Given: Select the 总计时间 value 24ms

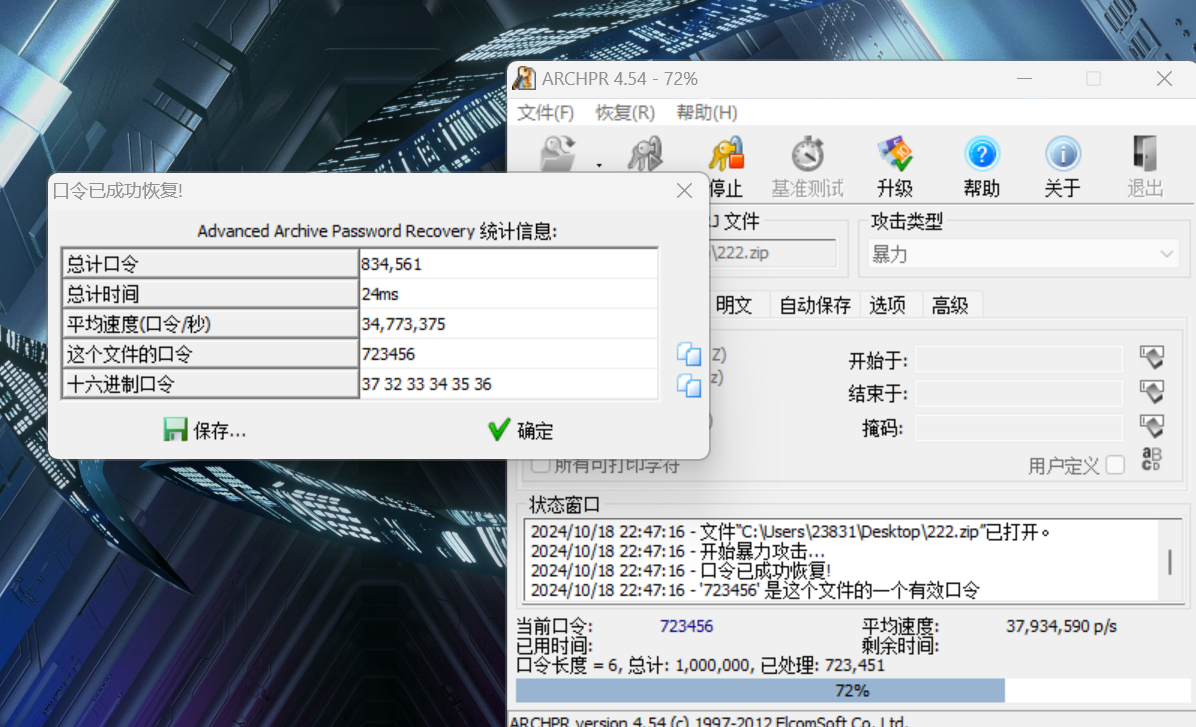Looking at the screenshot, I should (x=508, y=294).
